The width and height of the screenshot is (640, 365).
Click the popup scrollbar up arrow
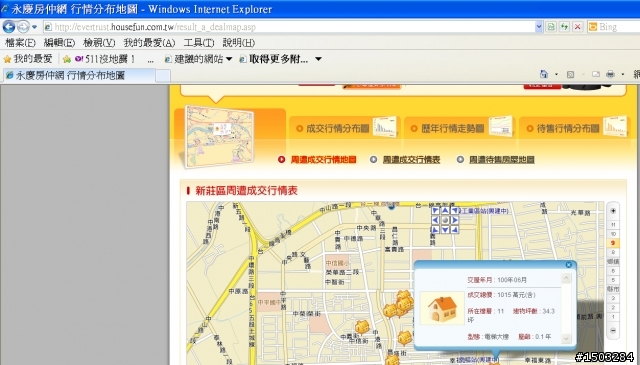click(566, 278)
